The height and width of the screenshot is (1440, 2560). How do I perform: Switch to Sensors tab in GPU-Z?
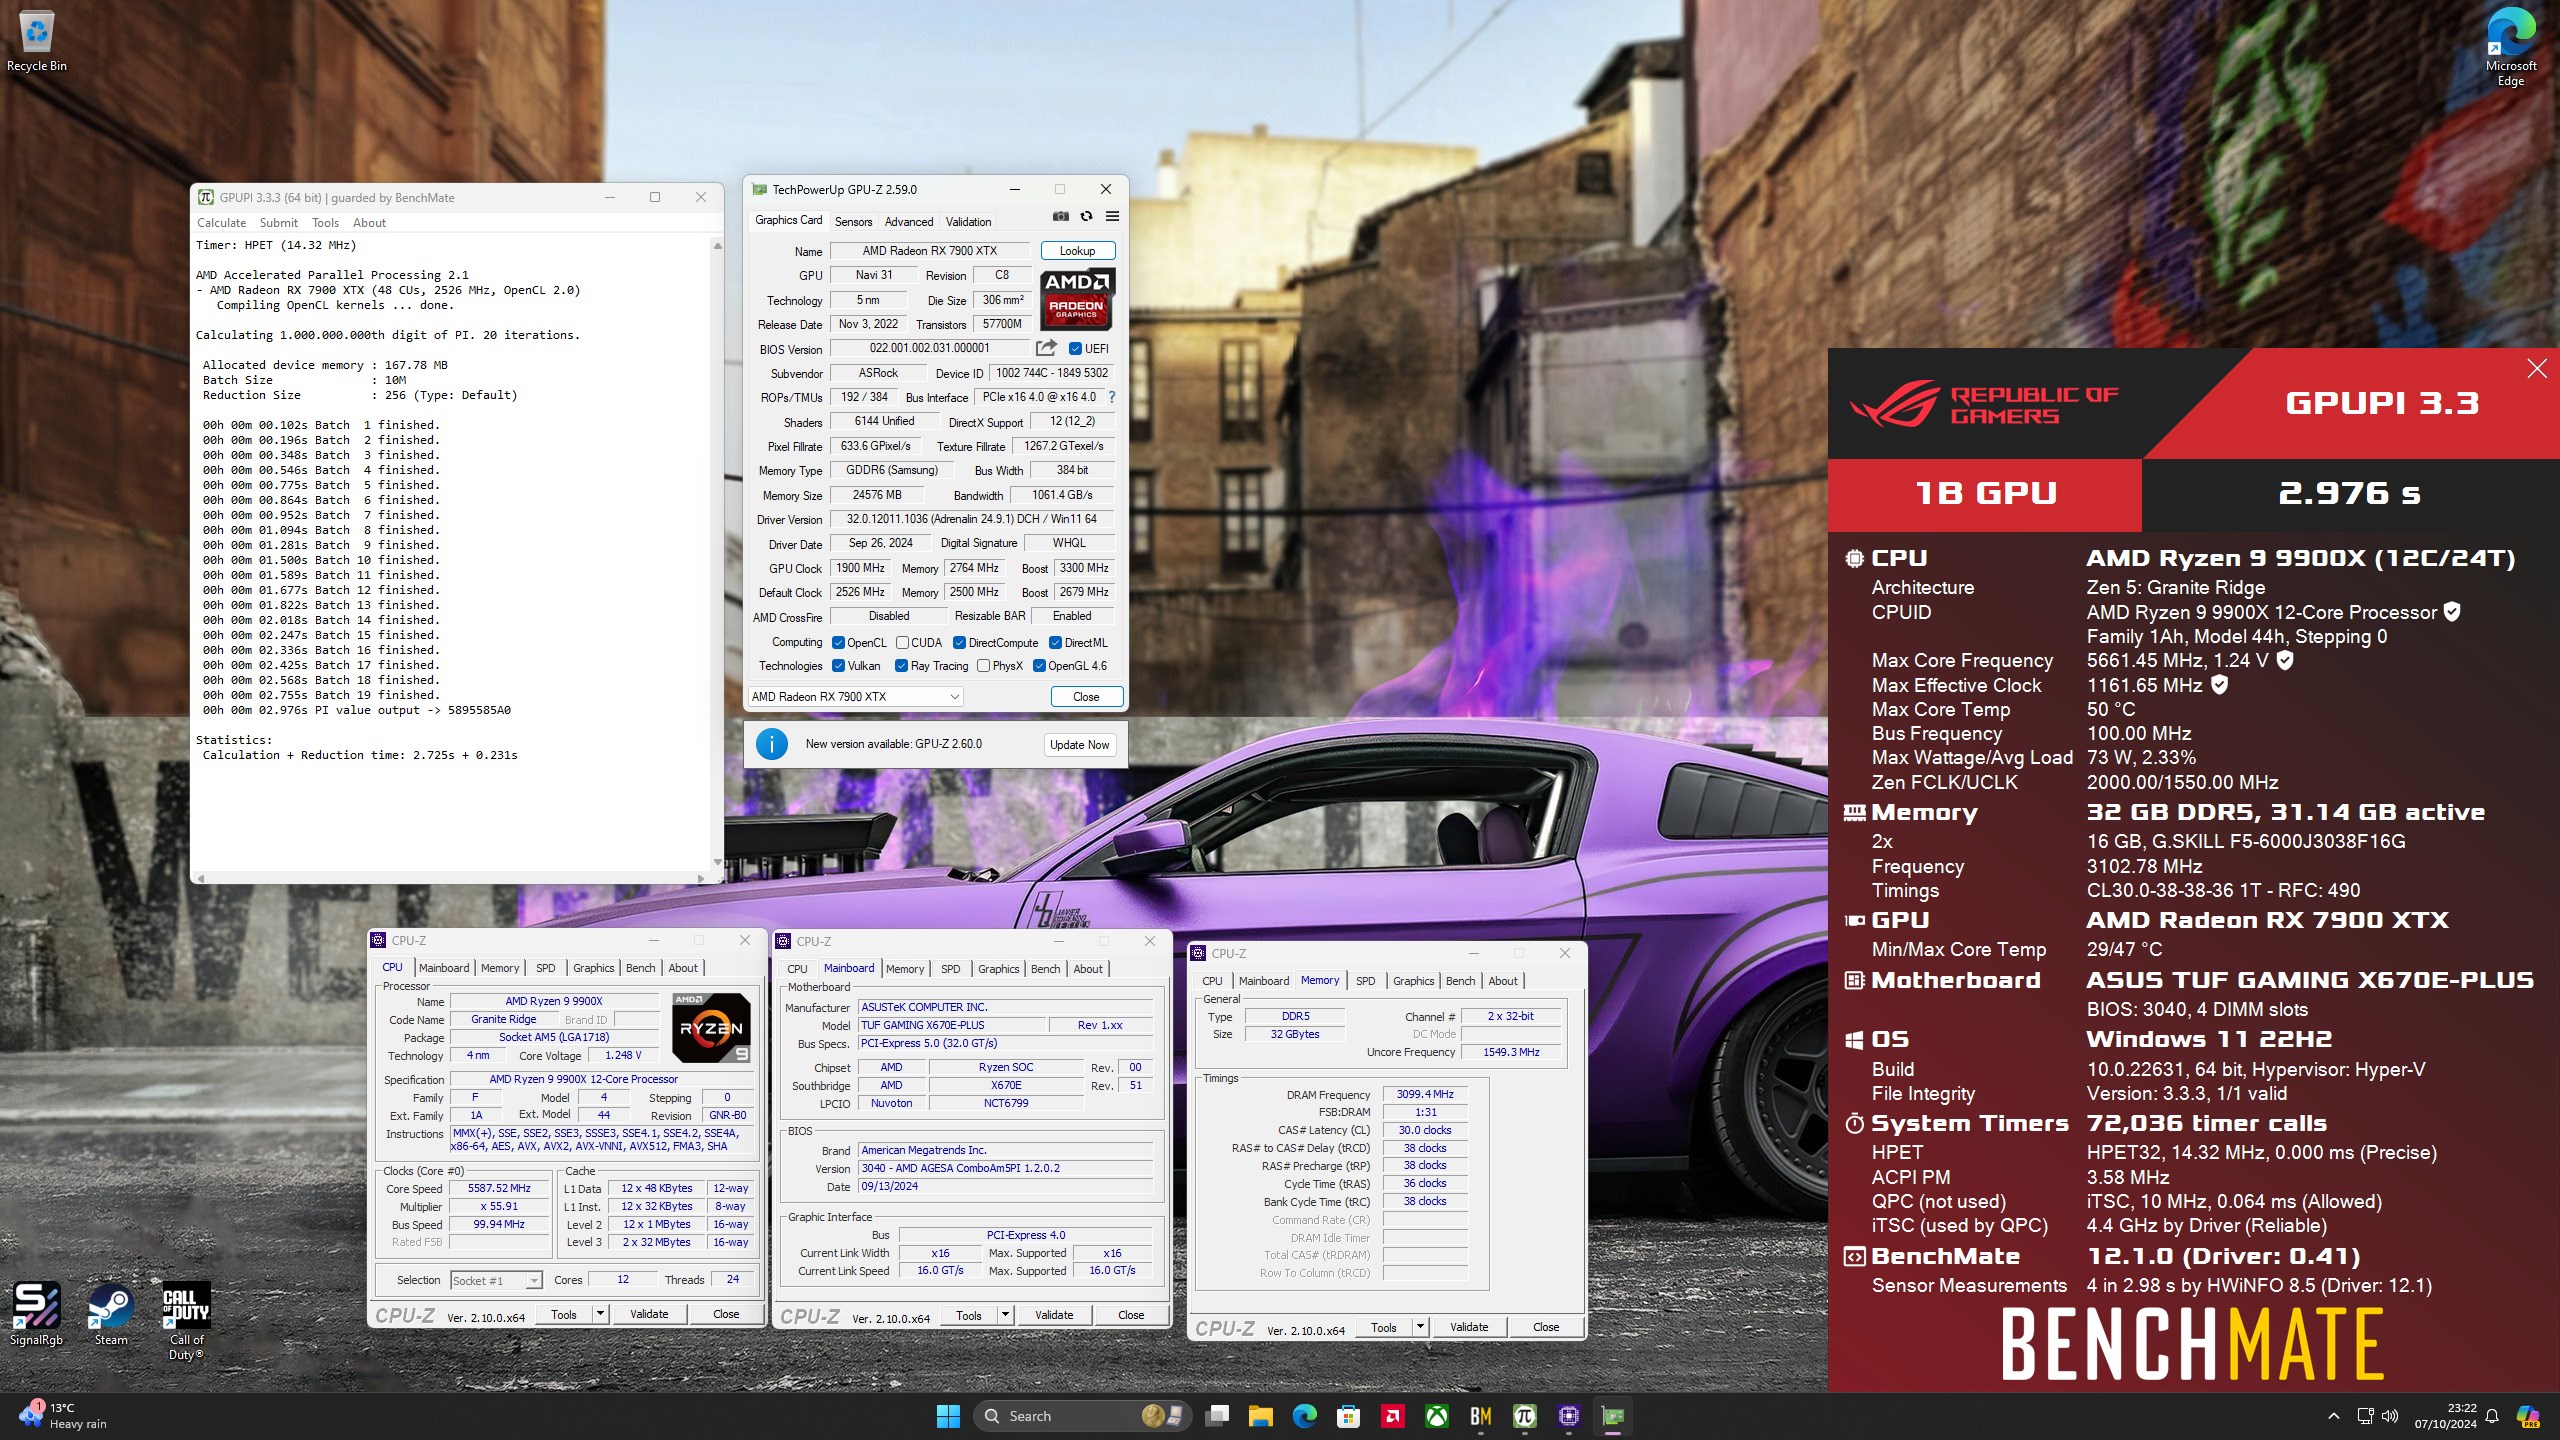point(853,222)
